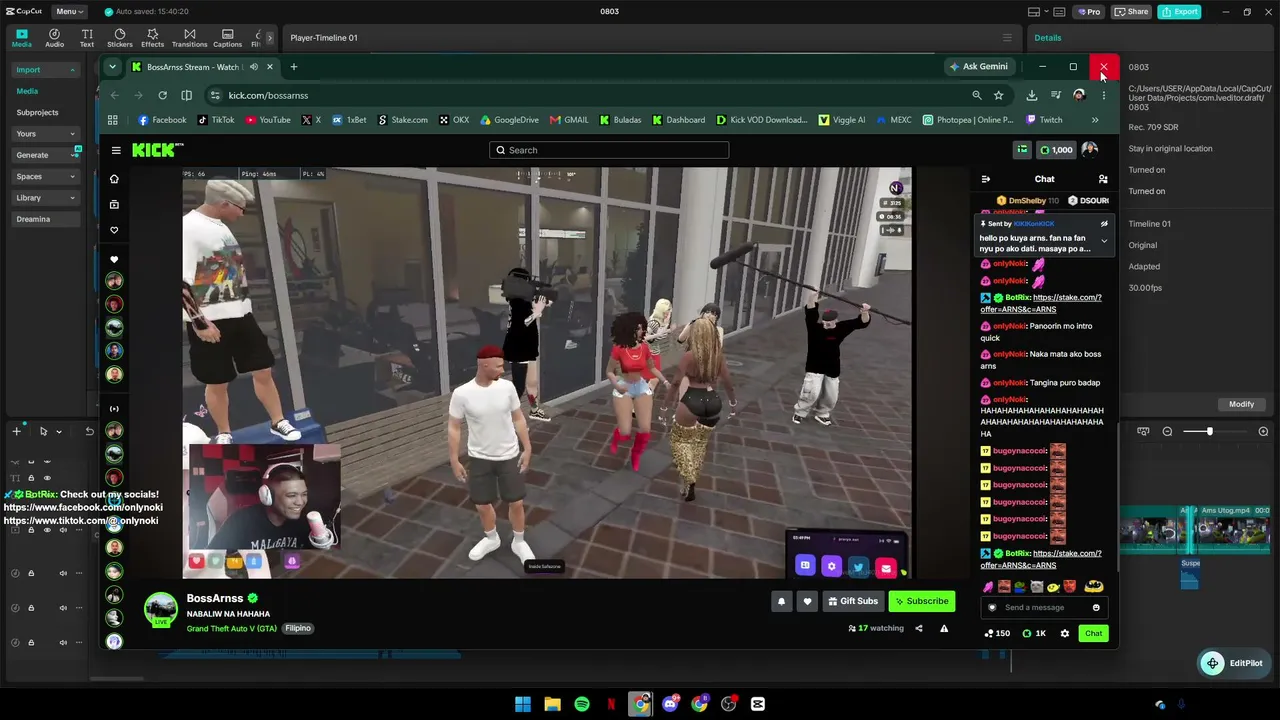Open CapCut layout options dropdown
1280x720 pixels.
(1038, 12)
